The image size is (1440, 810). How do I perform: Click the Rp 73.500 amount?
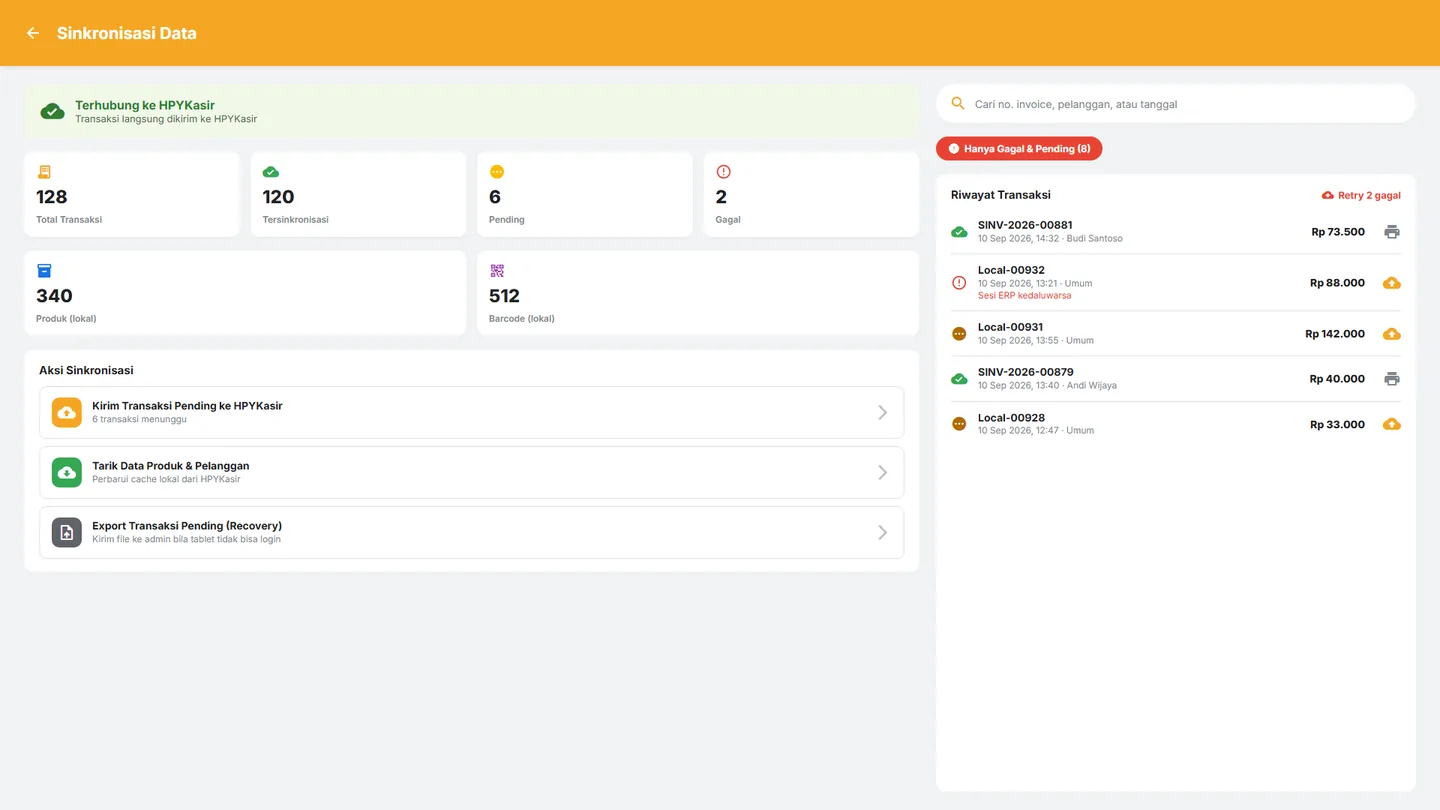tap(1338, 232)
